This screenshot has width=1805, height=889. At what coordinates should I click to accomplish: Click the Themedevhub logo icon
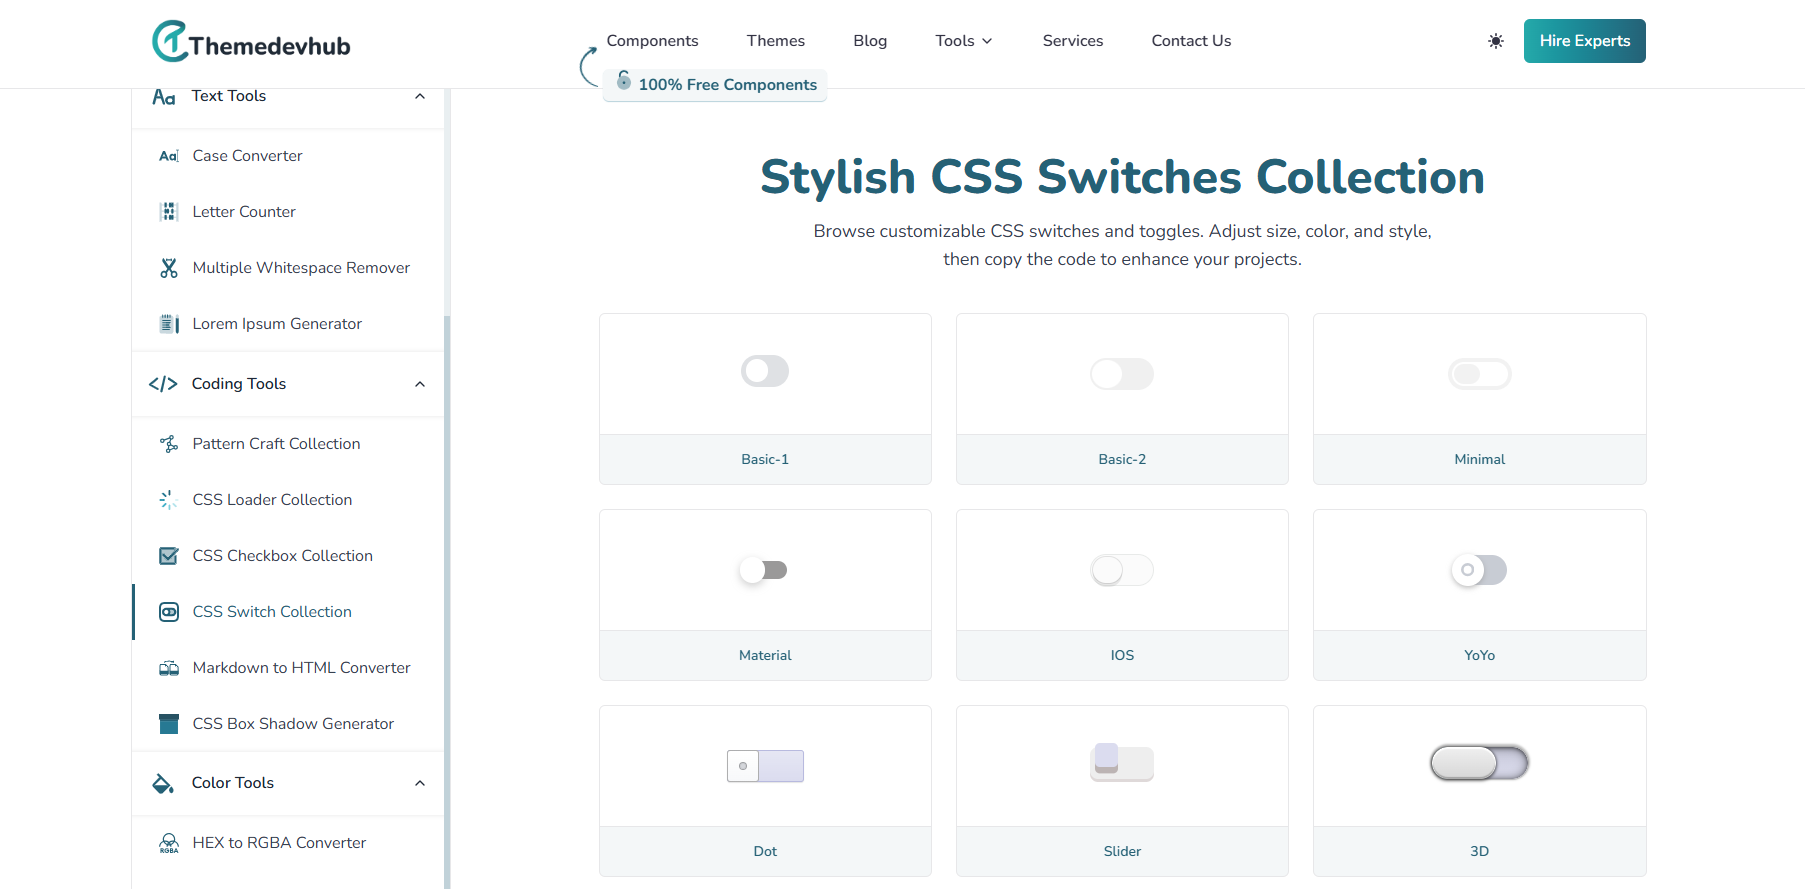tap(170, 41)
